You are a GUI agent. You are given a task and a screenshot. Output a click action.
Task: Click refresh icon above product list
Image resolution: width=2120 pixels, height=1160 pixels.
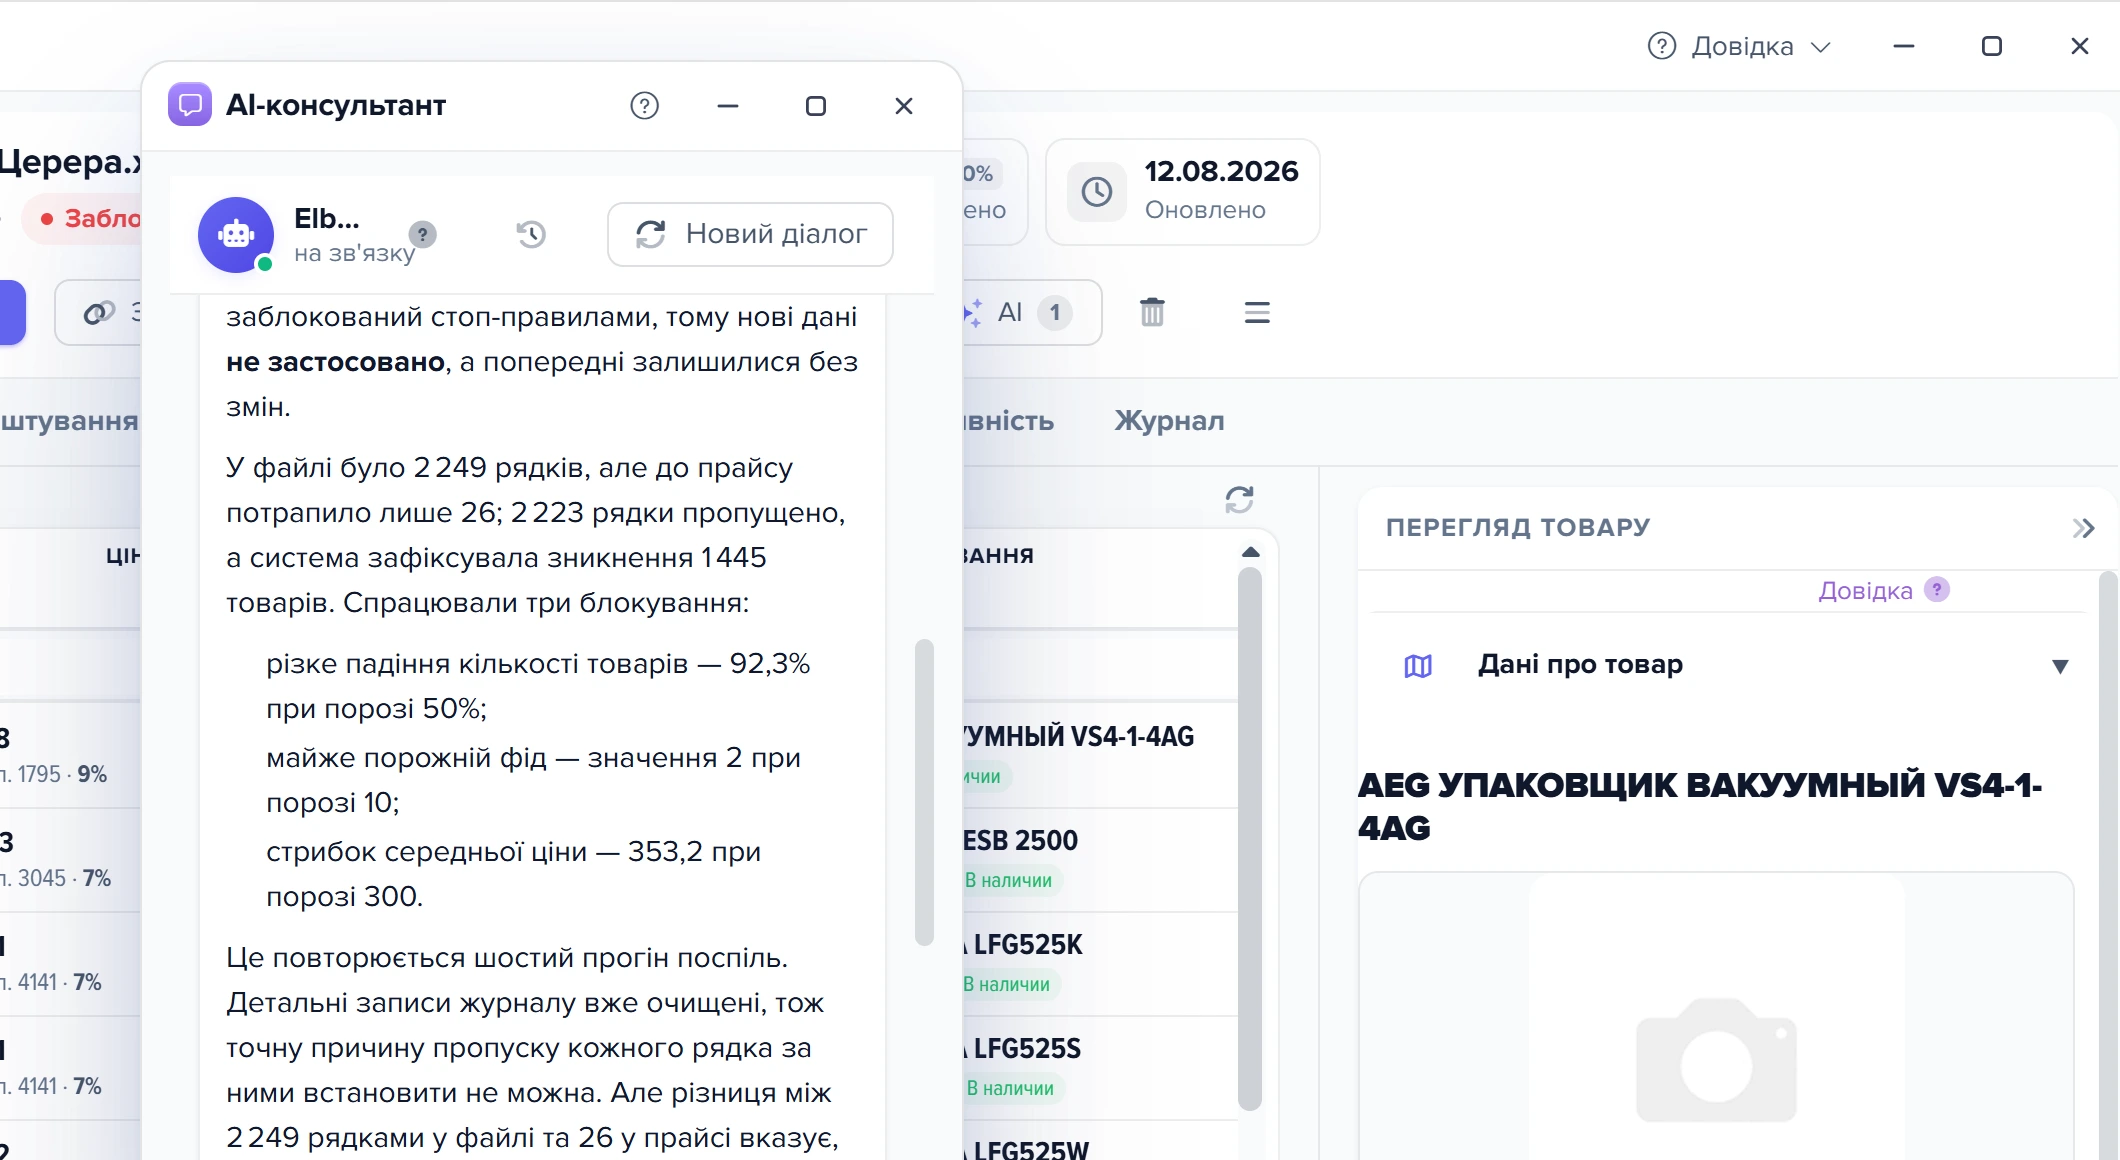1239,499
